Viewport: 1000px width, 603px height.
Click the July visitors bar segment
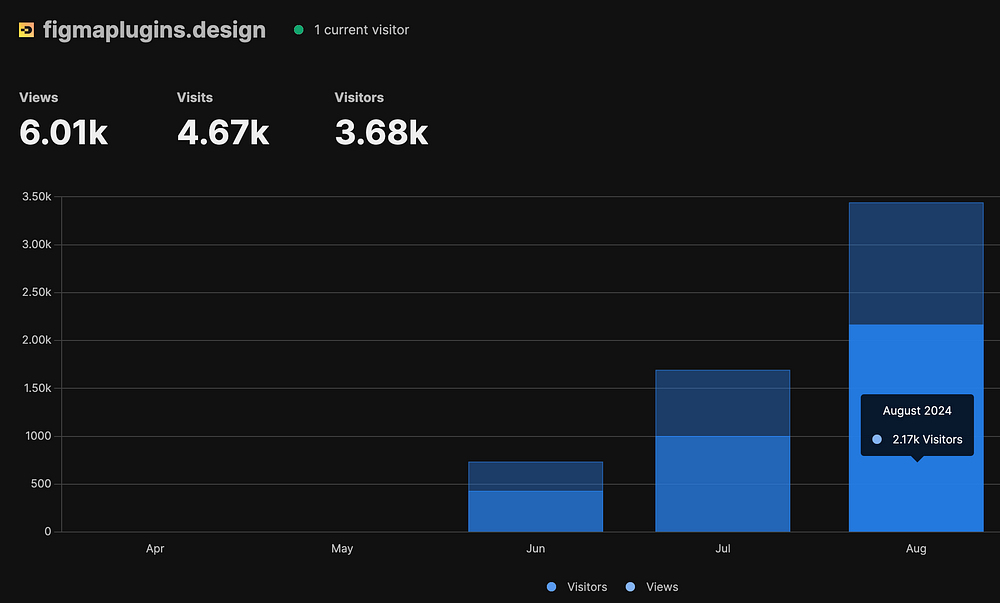click(x=723, y=484)
